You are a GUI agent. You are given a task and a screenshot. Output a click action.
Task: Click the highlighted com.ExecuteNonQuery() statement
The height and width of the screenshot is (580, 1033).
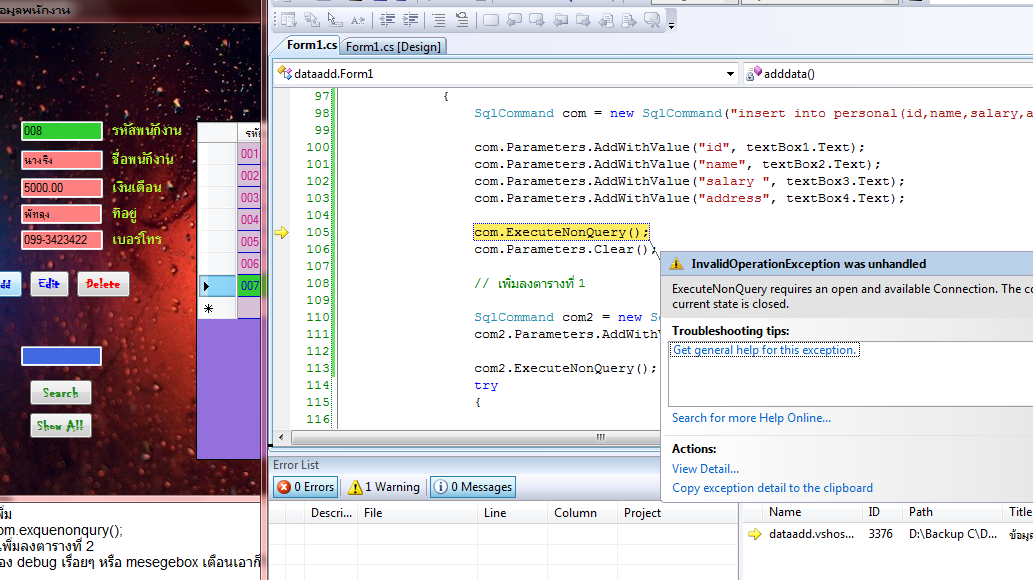tap(561, 232)
